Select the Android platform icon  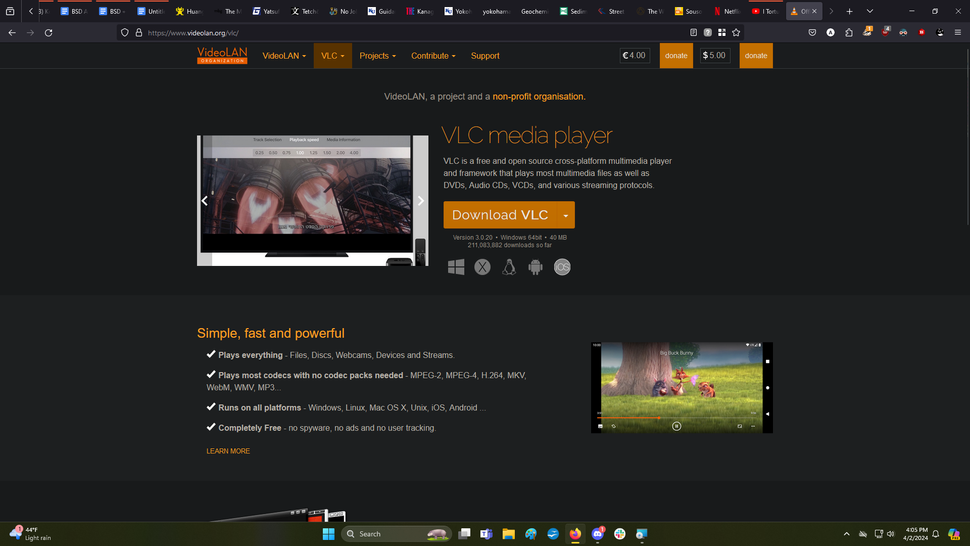(535, 267)
